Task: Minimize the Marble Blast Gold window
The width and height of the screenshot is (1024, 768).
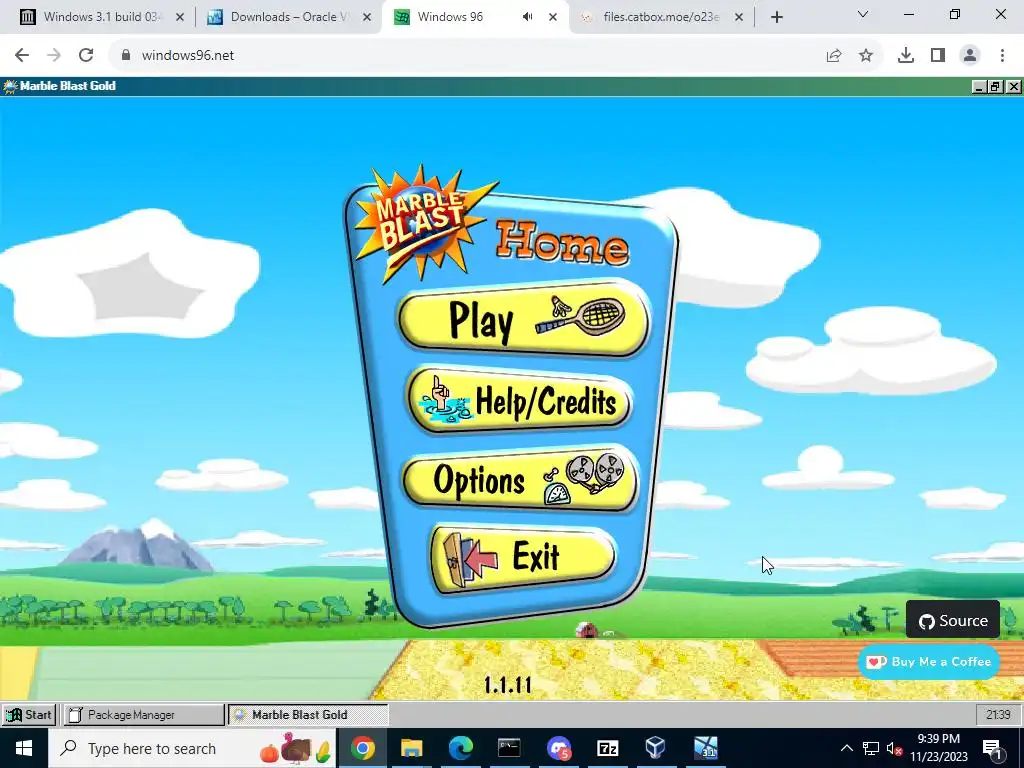Action: (979, 86)
